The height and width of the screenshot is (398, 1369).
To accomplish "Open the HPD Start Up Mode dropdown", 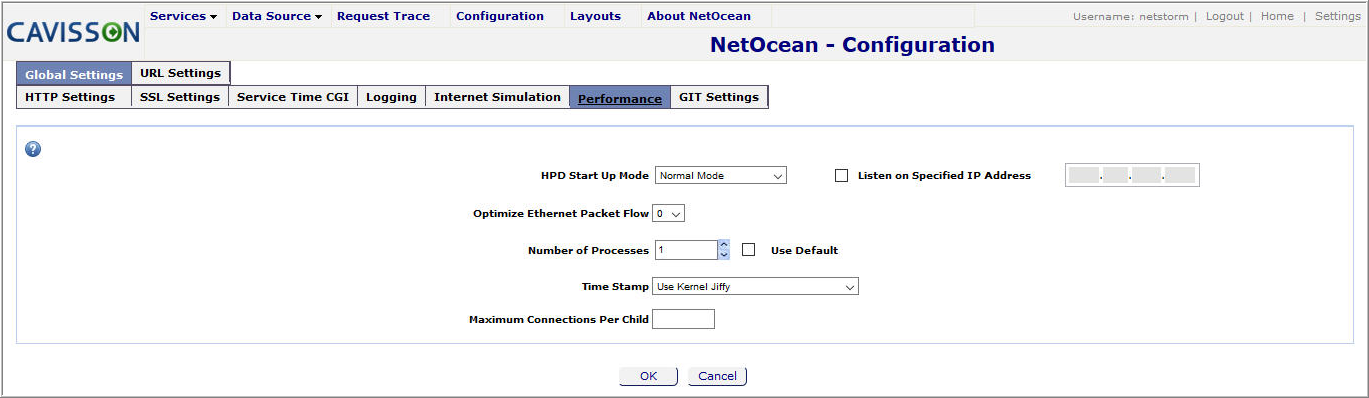I will coord(721,175).
